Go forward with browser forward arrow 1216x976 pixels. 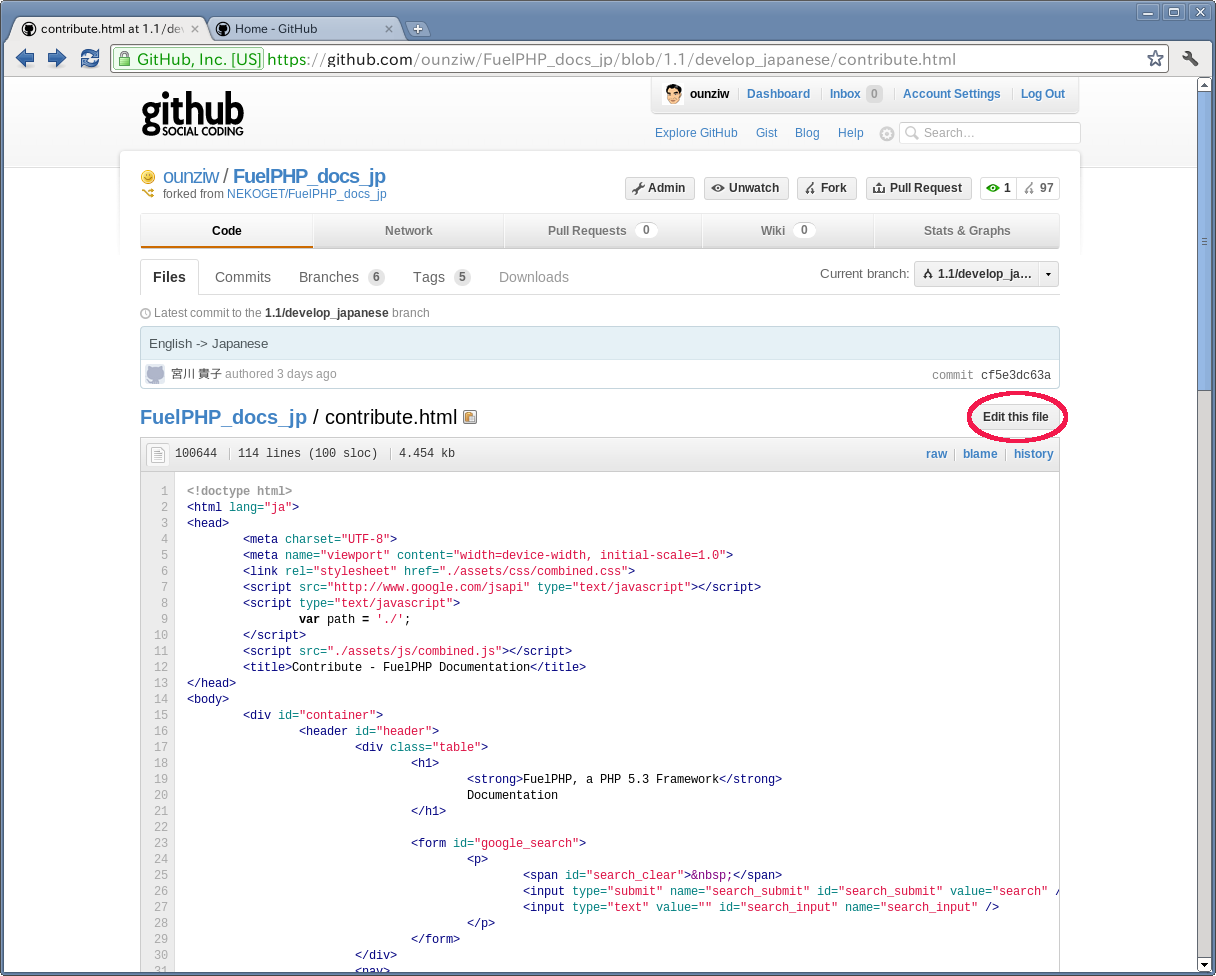pyautogui.click(x=57, y=59)
